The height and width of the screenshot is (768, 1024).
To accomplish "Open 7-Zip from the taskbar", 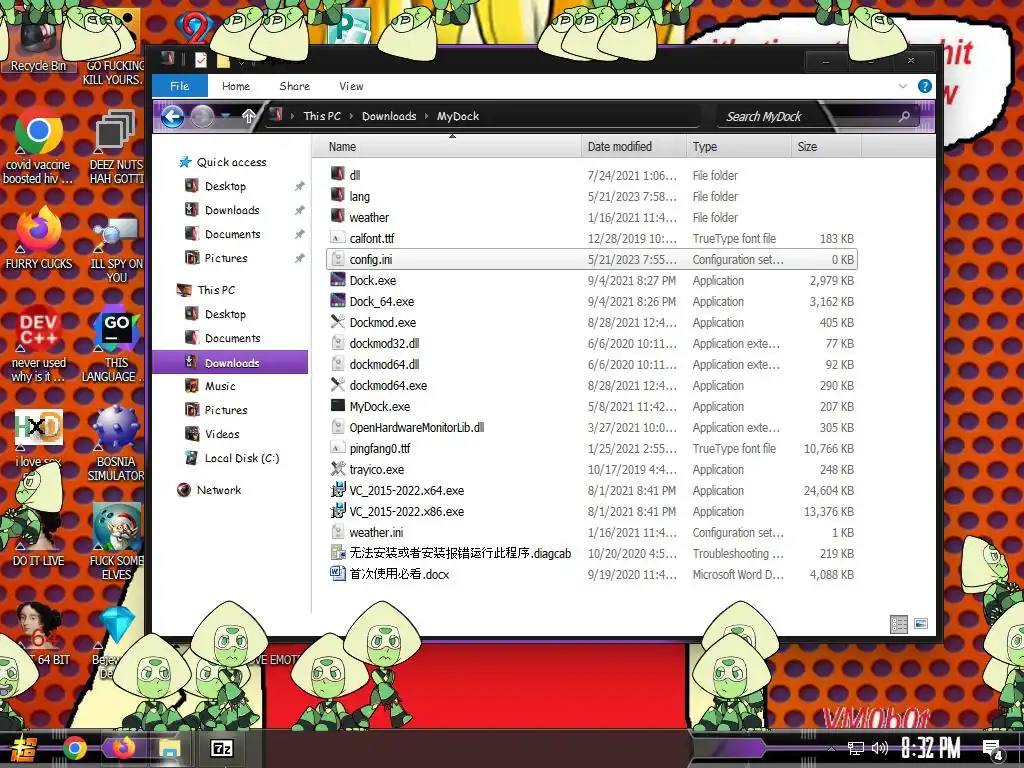I will pos(222,748).
